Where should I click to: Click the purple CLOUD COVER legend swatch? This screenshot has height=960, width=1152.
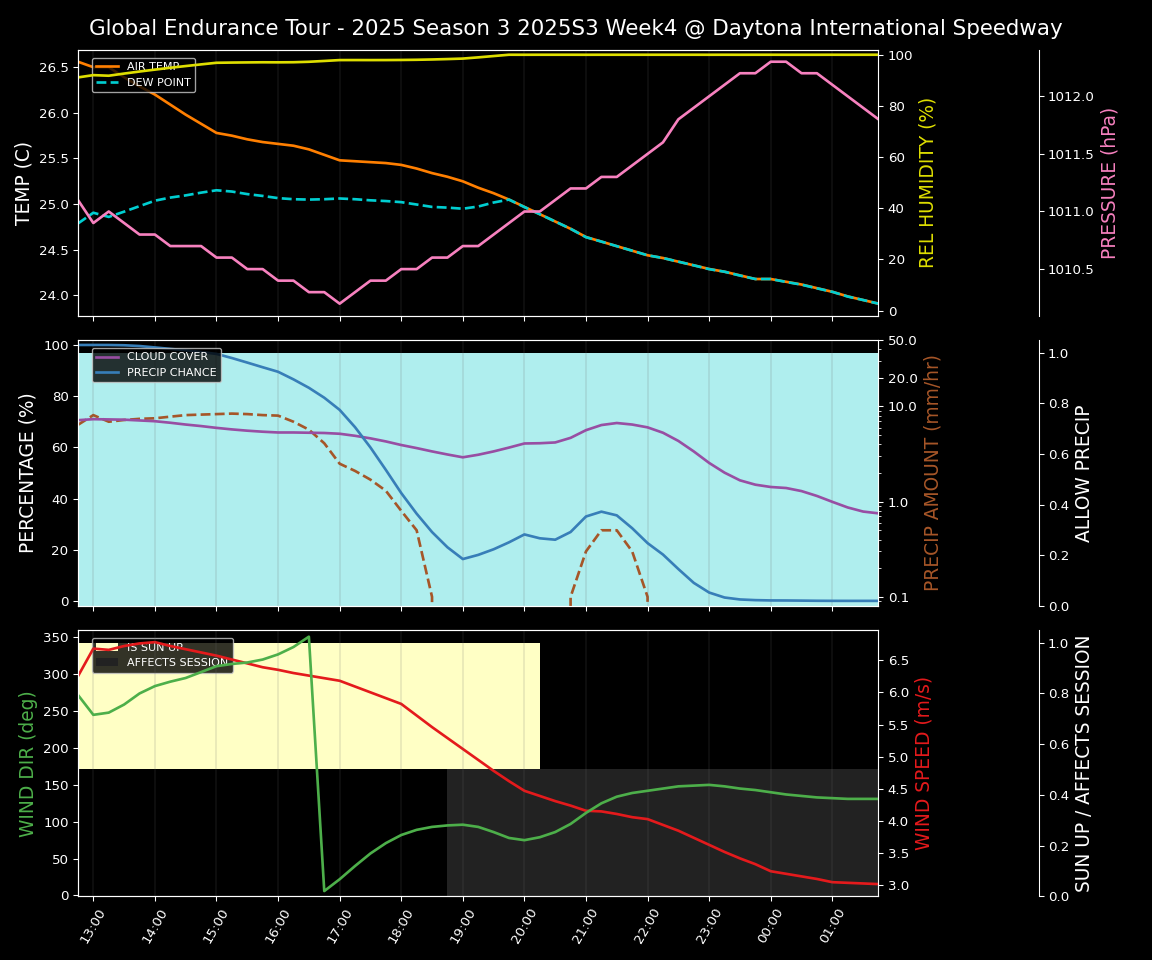tap(107, 356)
